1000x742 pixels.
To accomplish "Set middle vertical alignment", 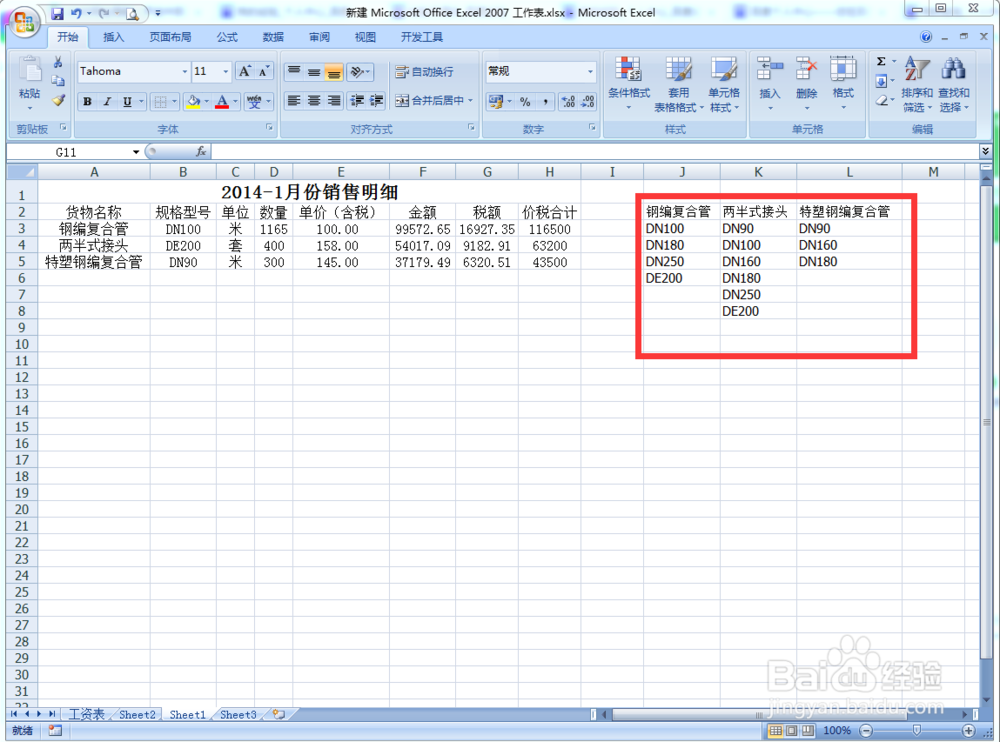I will (314, 71).
